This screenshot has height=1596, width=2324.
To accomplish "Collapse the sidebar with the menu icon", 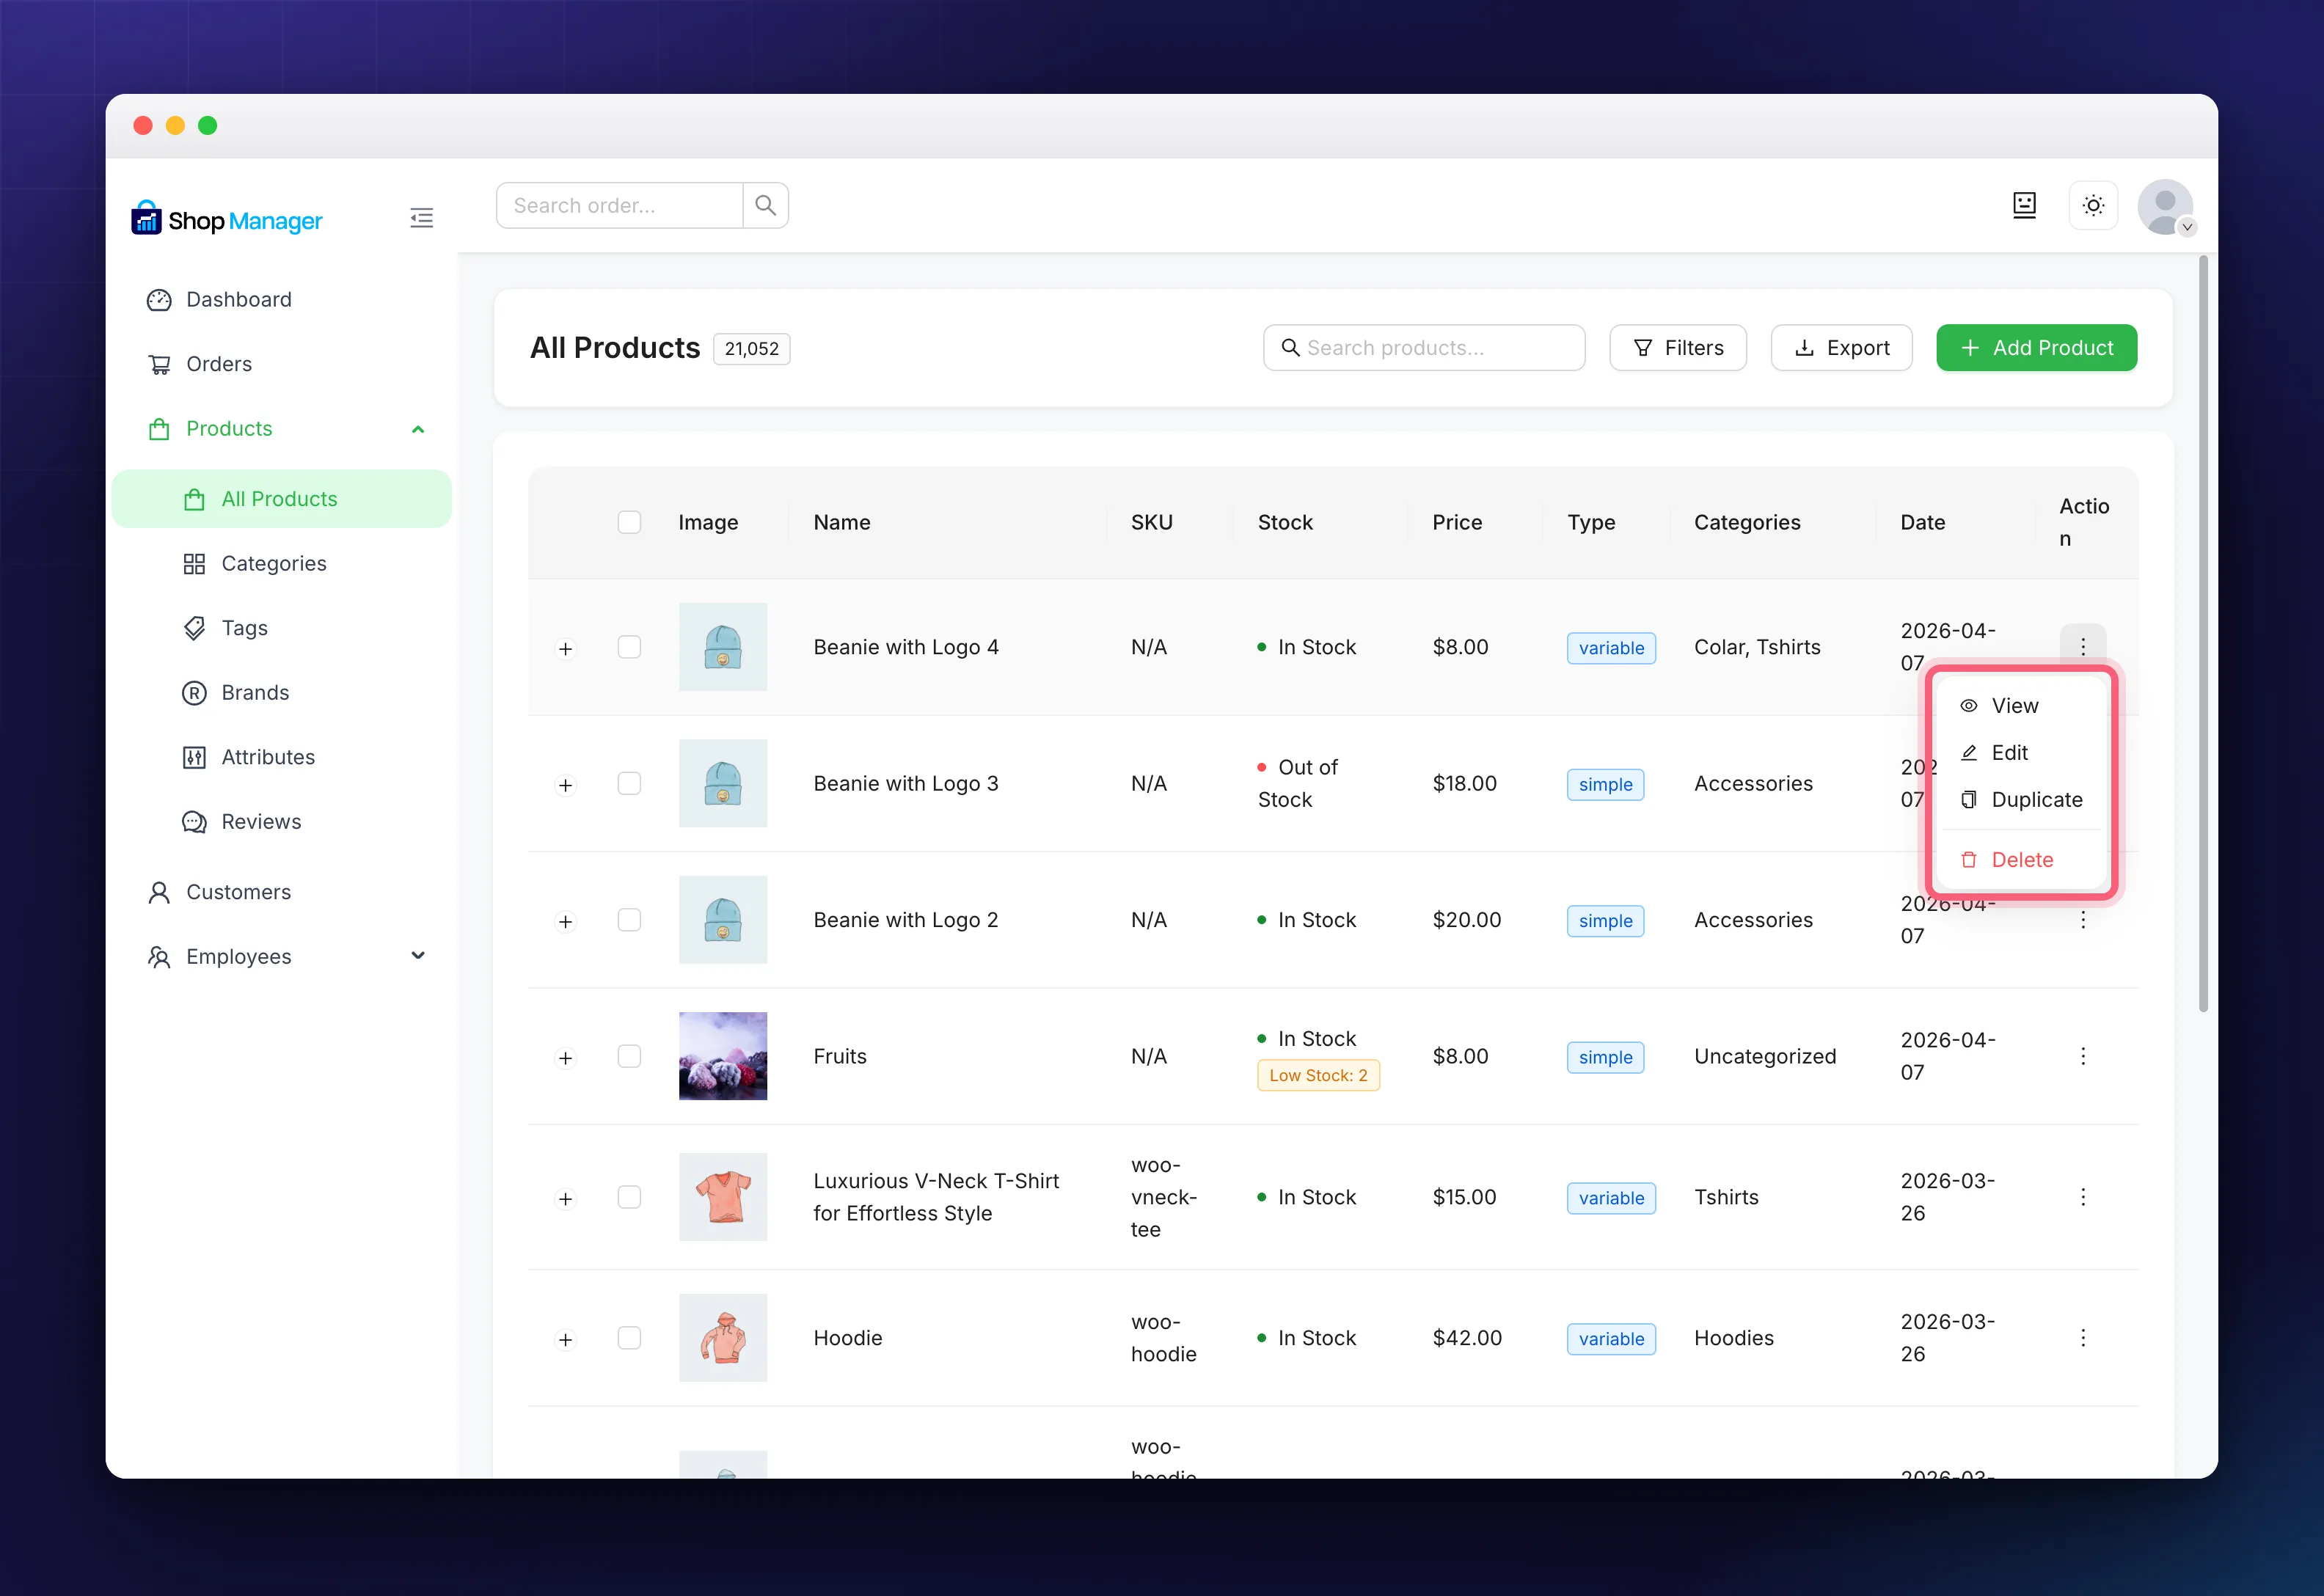I will click(421, 218).
